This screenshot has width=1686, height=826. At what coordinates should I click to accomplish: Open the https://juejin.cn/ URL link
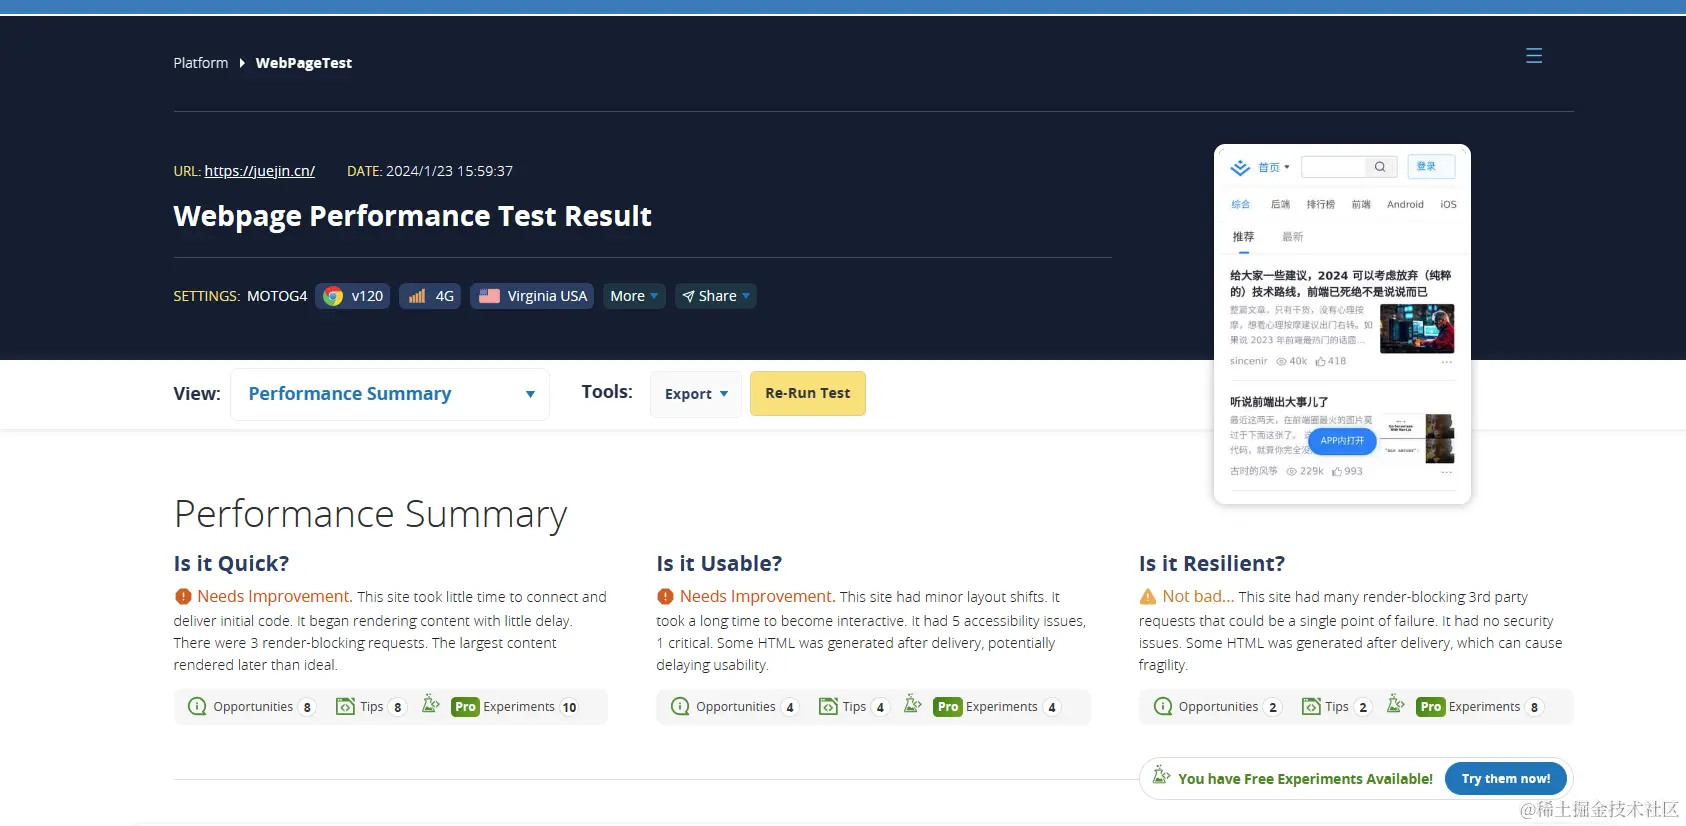pos(260,171)
